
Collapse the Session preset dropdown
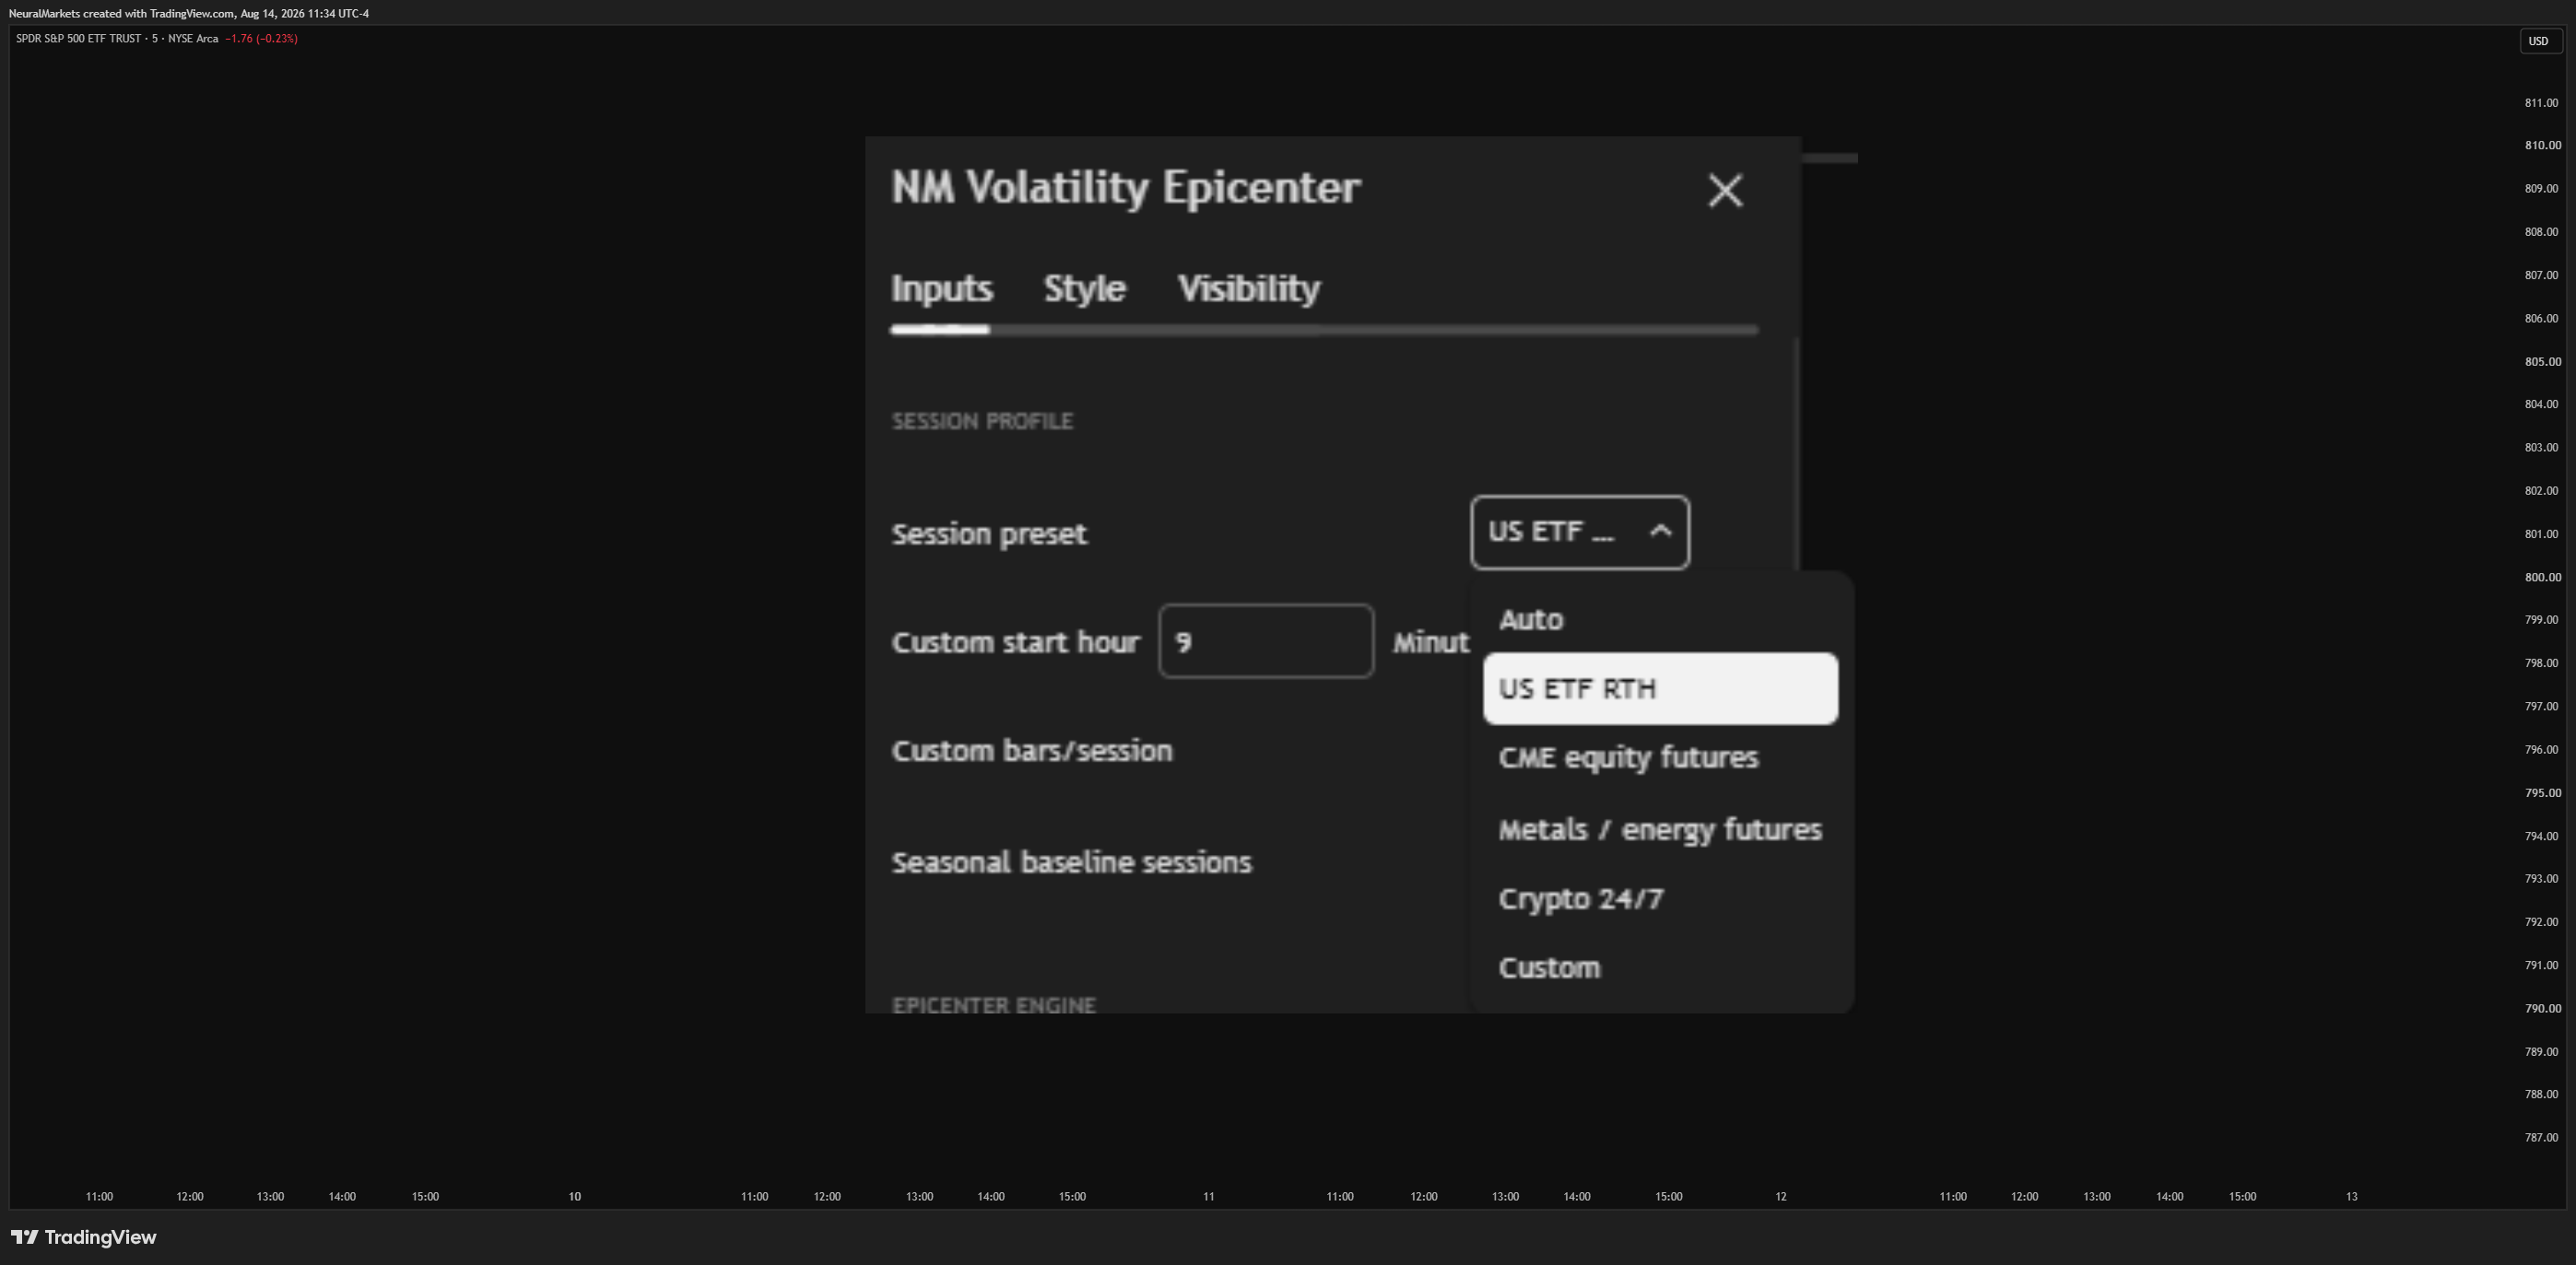click(x=1580, y=532)
